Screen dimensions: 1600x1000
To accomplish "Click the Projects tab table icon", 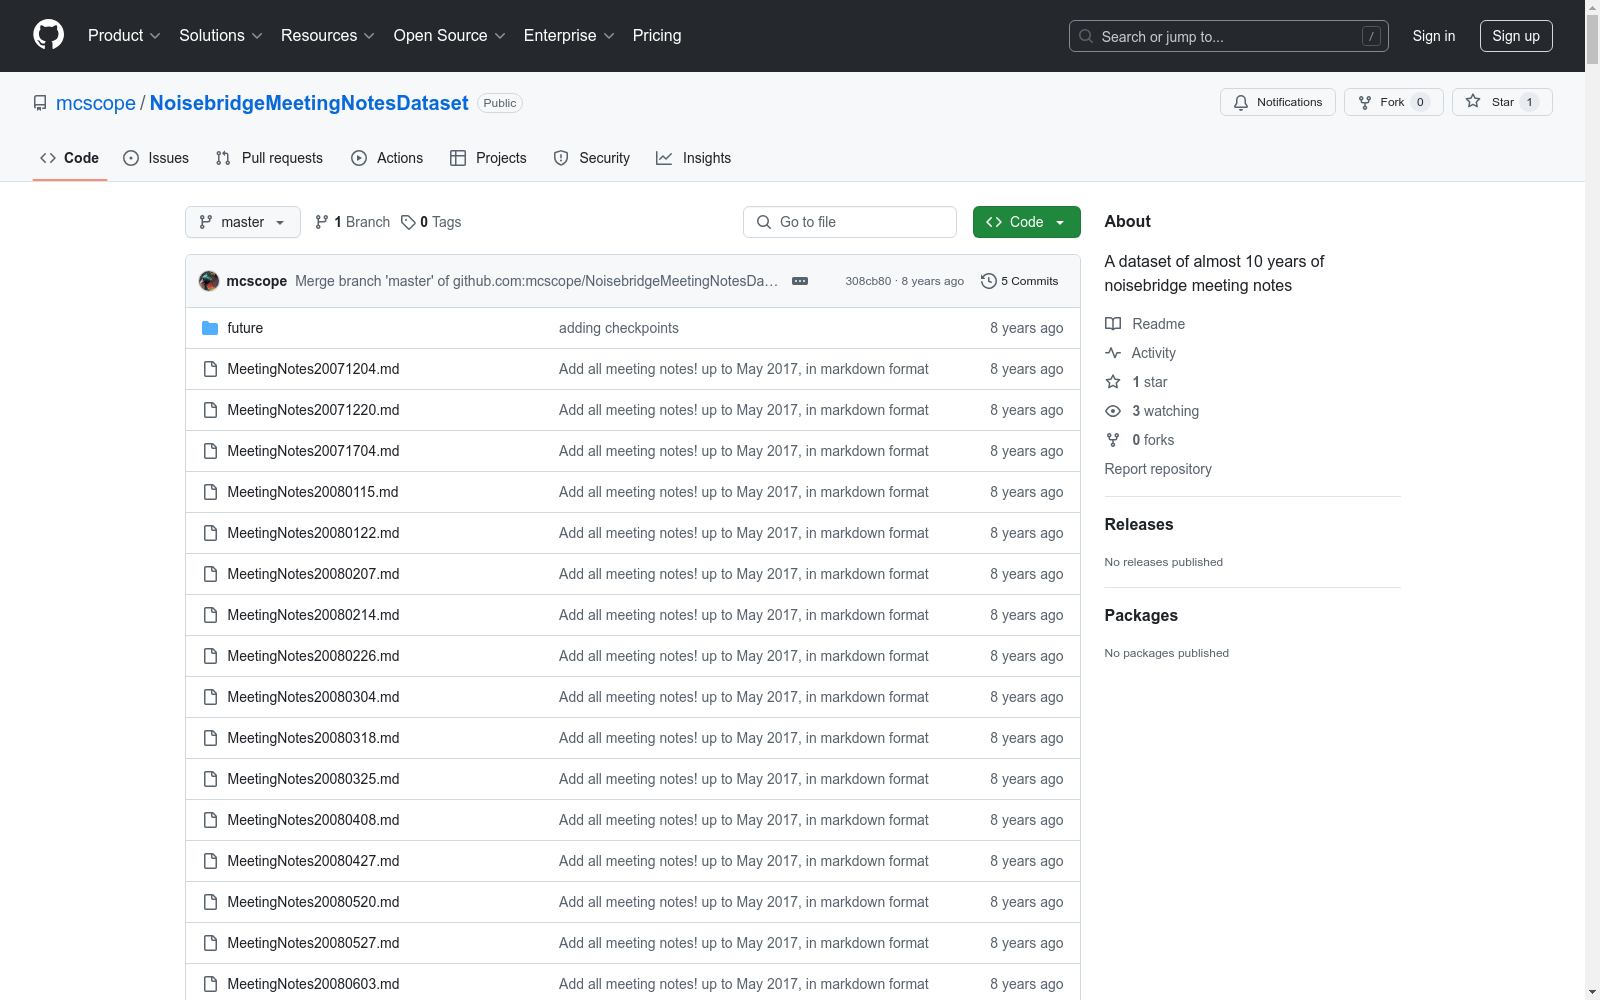I will pyautogui.click(x=458, y=158).
